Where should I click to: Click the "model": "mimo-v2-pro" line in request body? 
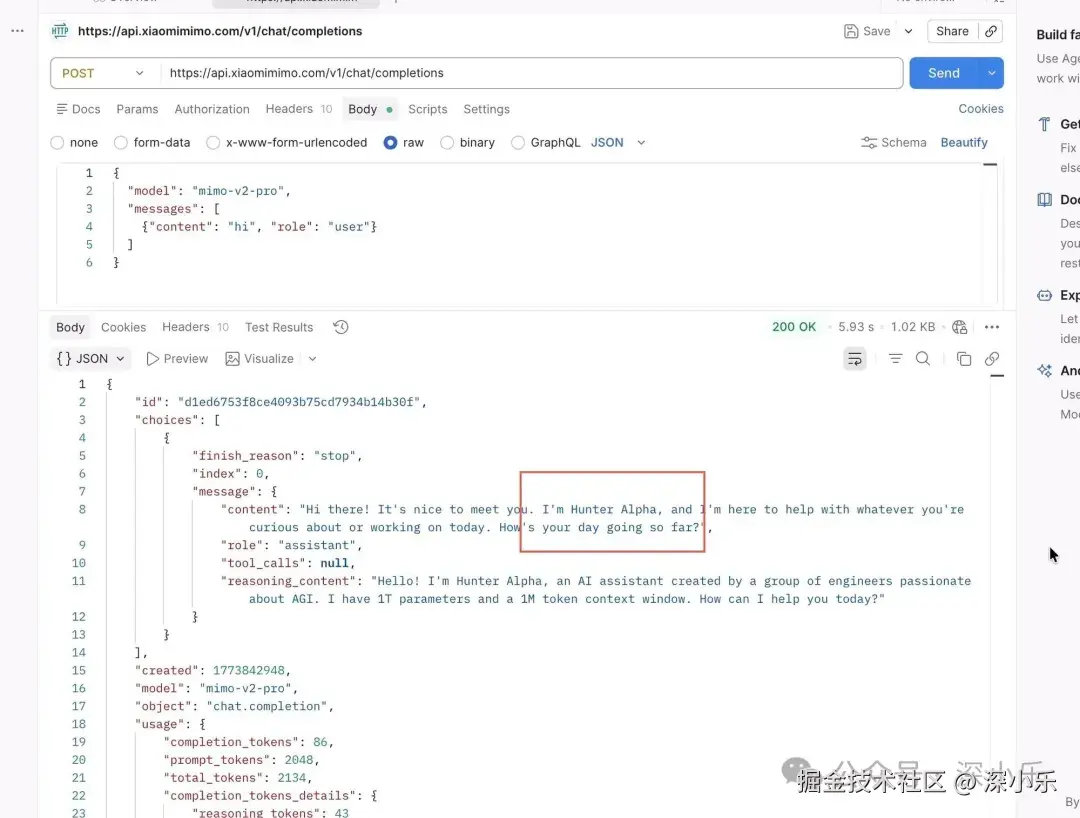pyautogui.click(x=209, y=191)
